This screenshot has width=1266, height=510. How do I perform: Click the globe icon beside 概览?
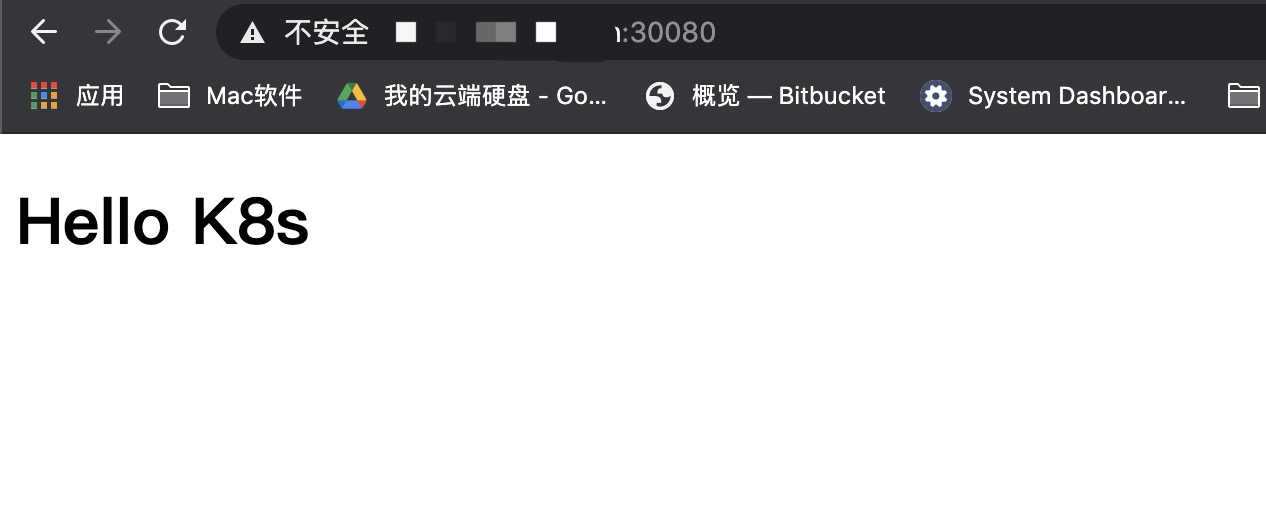pos(660,96)
